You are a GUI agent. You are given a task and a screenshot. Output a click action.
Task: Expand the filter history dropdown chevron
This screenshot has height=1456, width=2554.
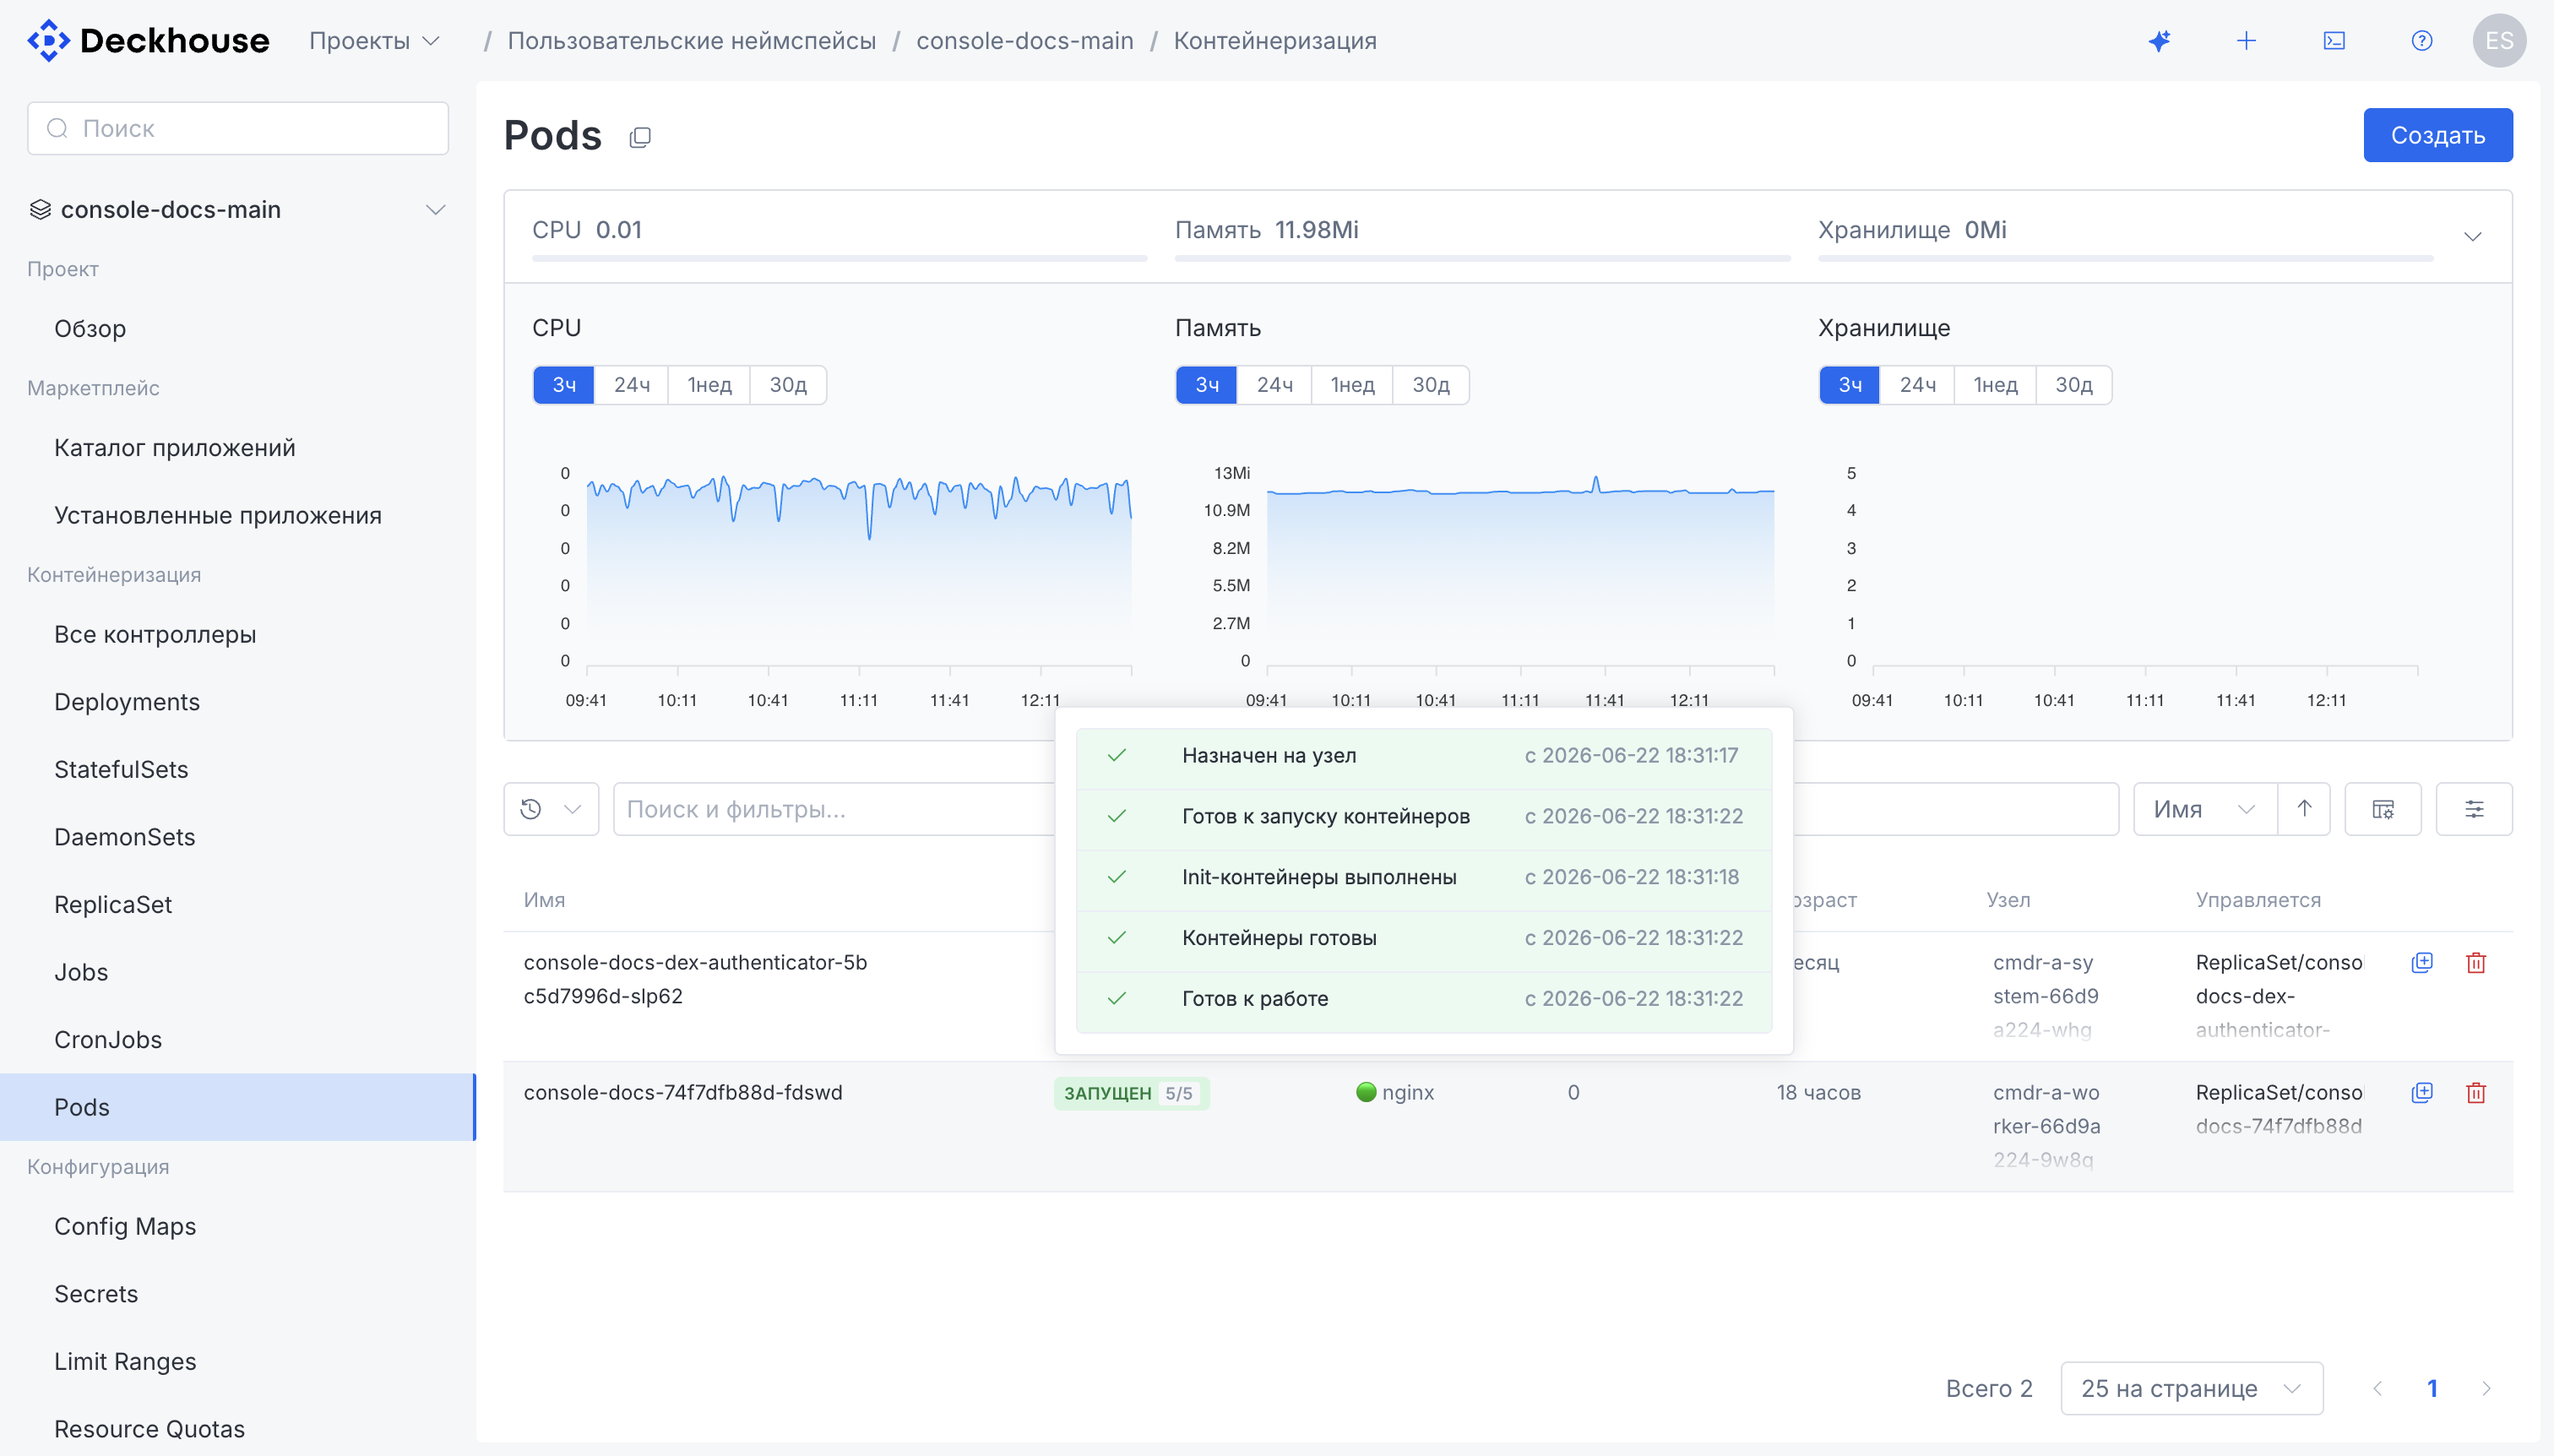pos(573,809)
